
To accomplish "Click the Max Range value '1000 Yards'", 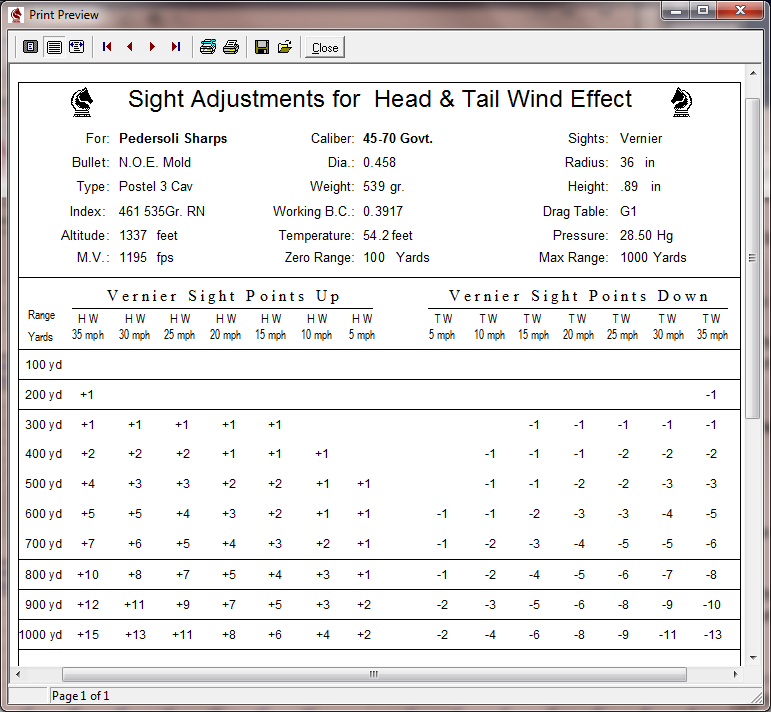I will (653, 258).
